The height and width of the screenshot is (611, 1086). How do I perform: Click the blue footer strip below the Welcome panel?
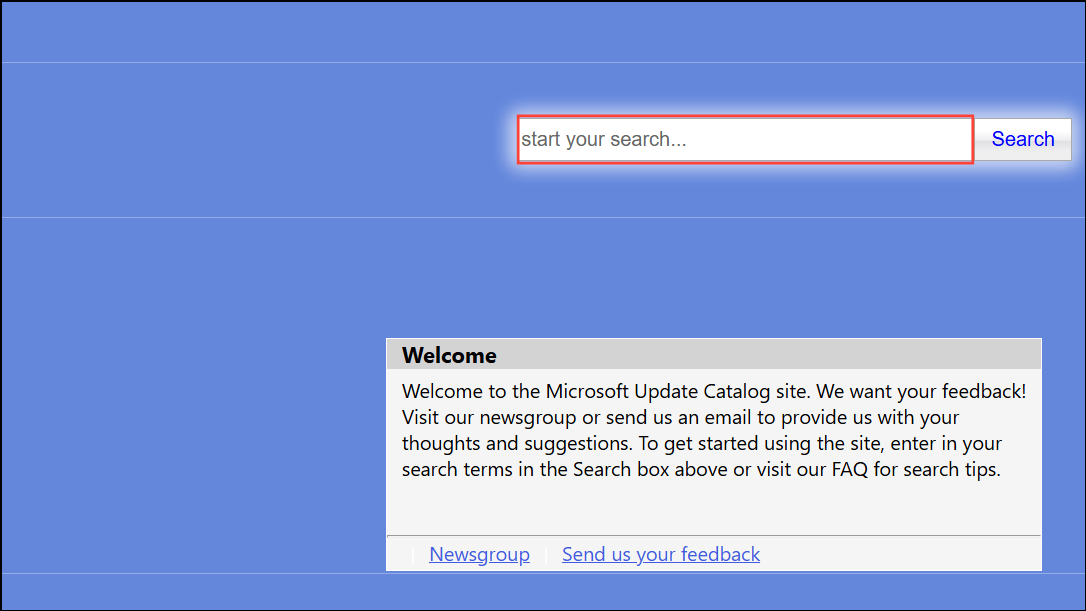click(x=543, y=591)
